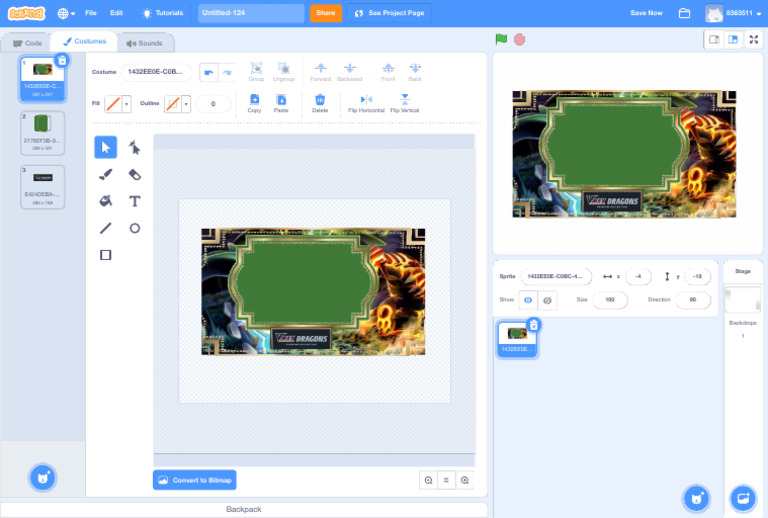Bring selection to Front
Image resolution: width=768 pixels, height=518 pixels.
pyautogui.click(x=388, y=71)
